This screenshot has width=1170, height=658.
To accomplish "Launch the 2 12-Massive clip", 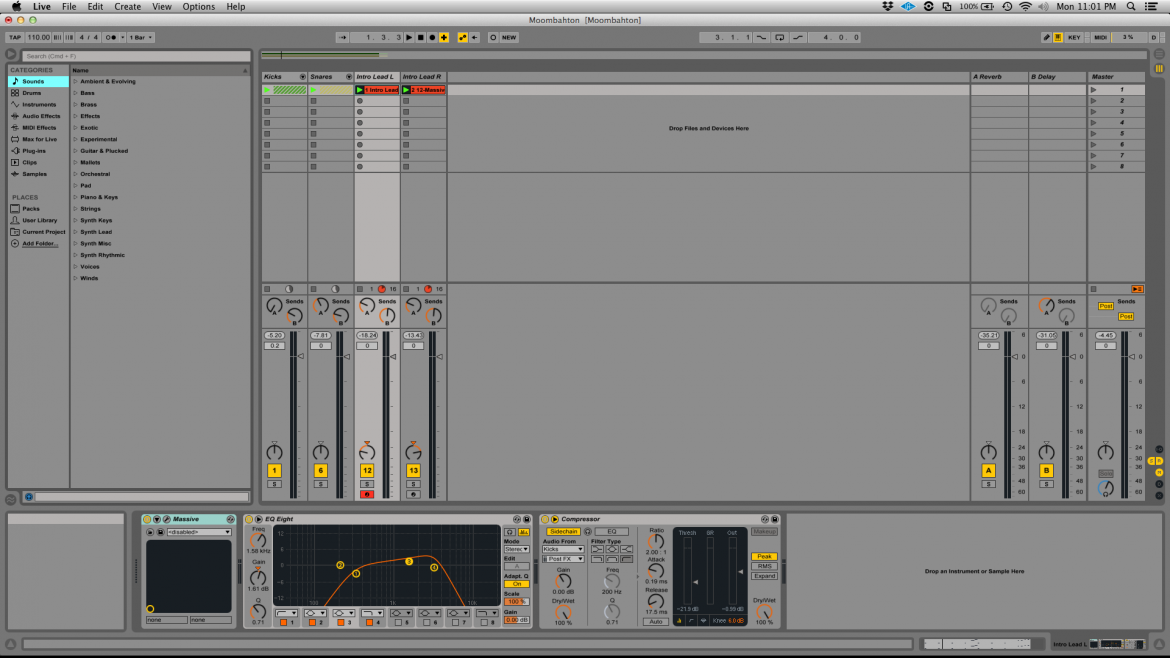I will click(406, 90).
